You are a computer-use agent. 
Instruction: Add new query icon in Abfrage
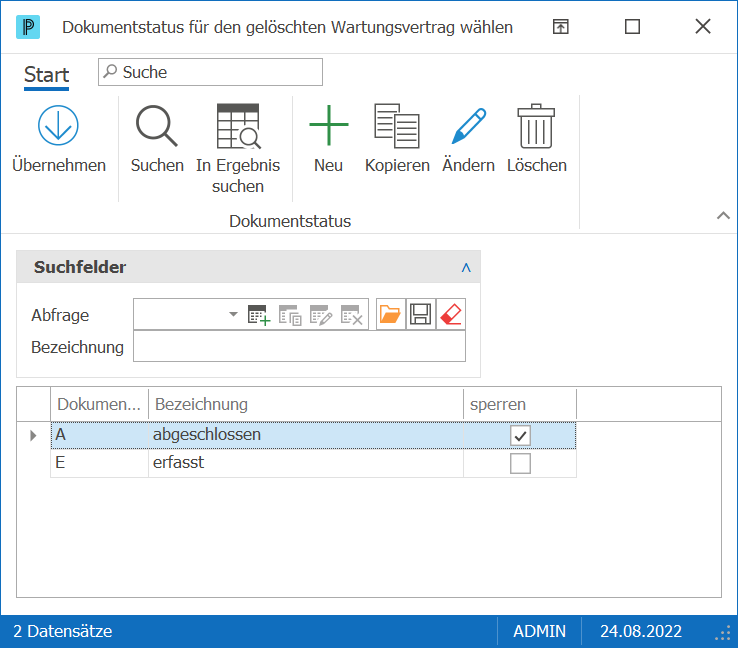click(259, 315)
